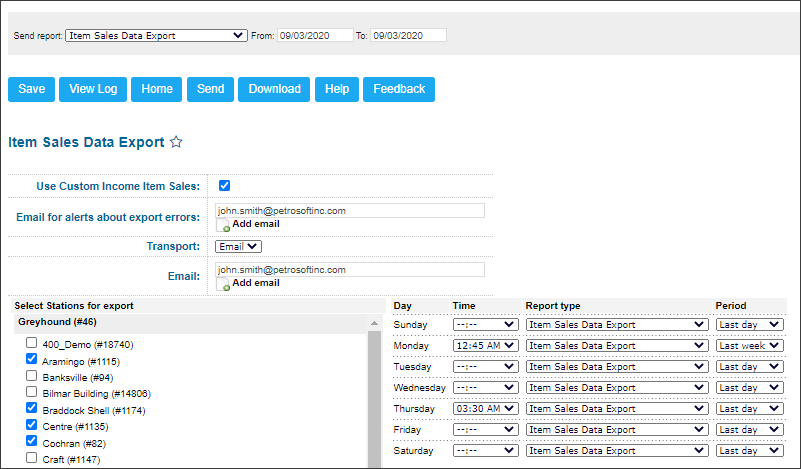Open Friday time dropdown

pyautogui.click(x=486, y=430)
